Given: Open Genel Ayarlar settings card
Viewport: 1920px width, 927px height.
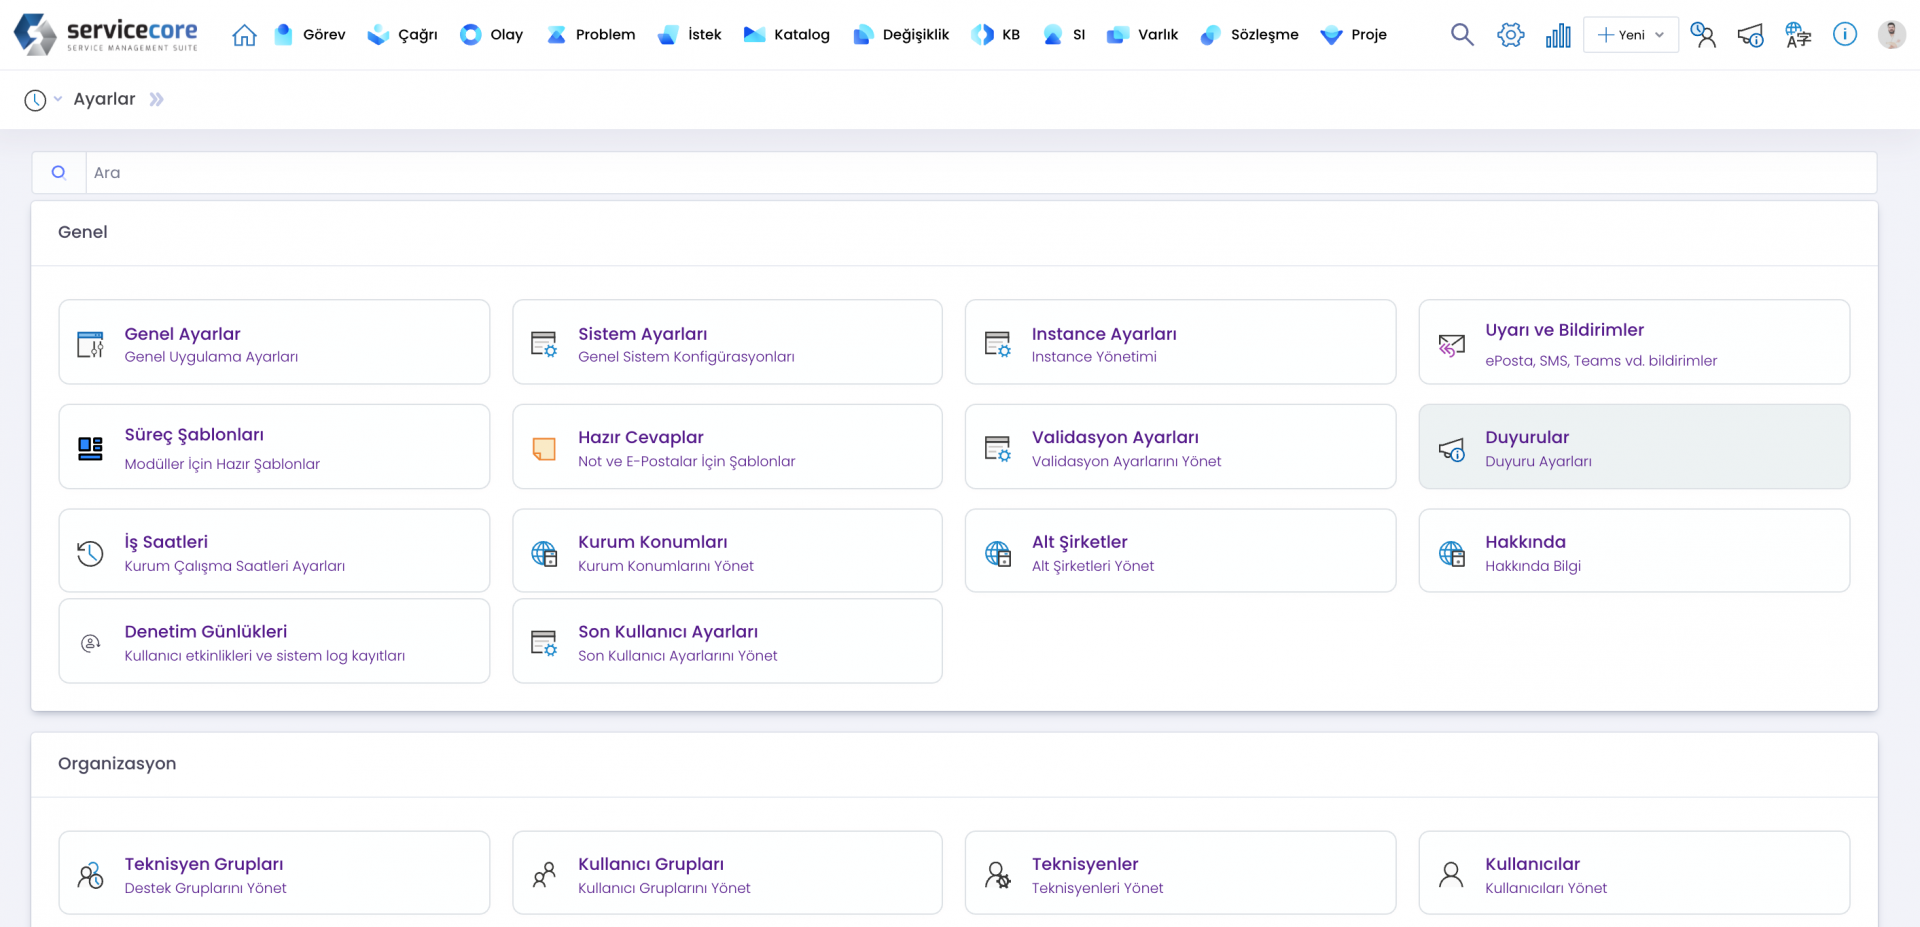Looking at the screenshot, I should point(274,343).
